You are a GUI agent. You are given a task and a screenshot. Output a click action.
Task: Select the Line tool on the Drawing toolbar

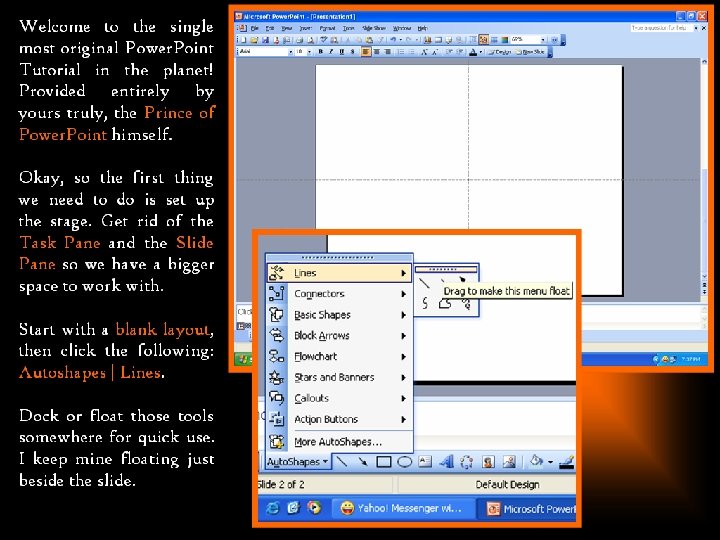pos(342,461)
